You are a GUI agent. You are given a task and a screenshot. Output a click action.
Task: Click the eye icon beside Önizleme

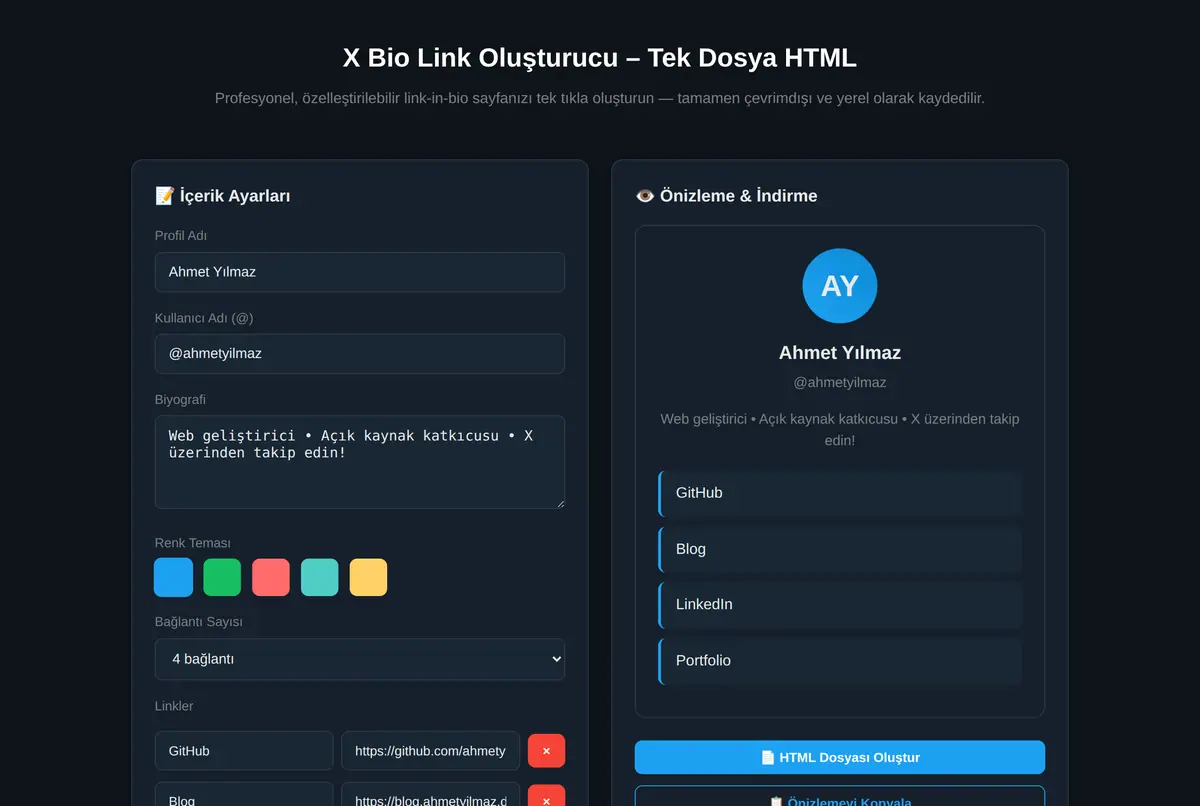pyautogui.click(x=645, y=196)
